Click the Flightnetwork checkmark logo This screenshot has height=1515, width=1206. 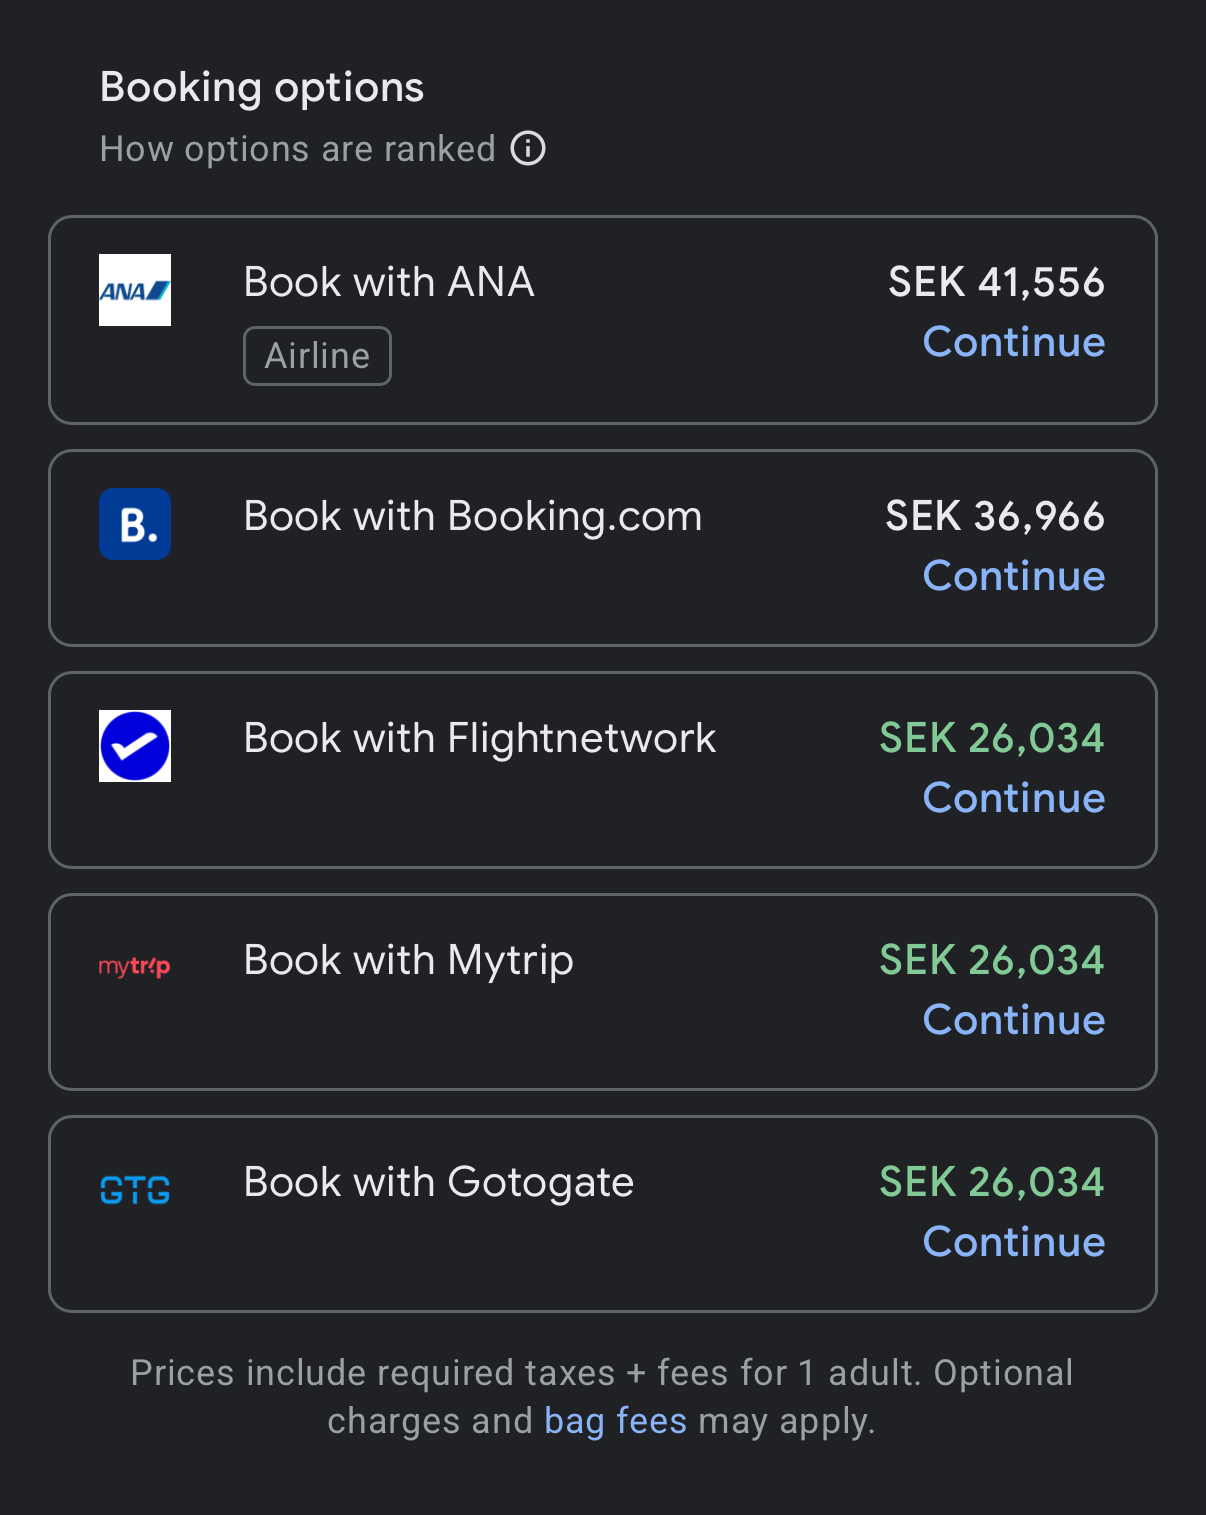(135, 746)
